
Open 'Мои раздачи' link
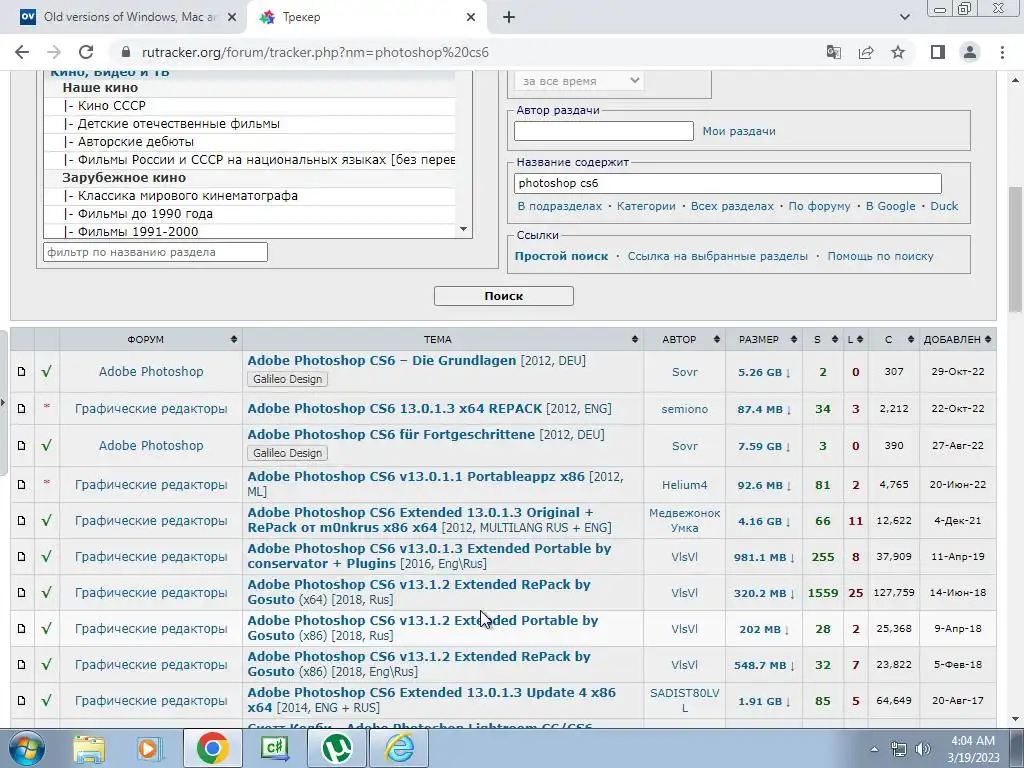[739, 131]
